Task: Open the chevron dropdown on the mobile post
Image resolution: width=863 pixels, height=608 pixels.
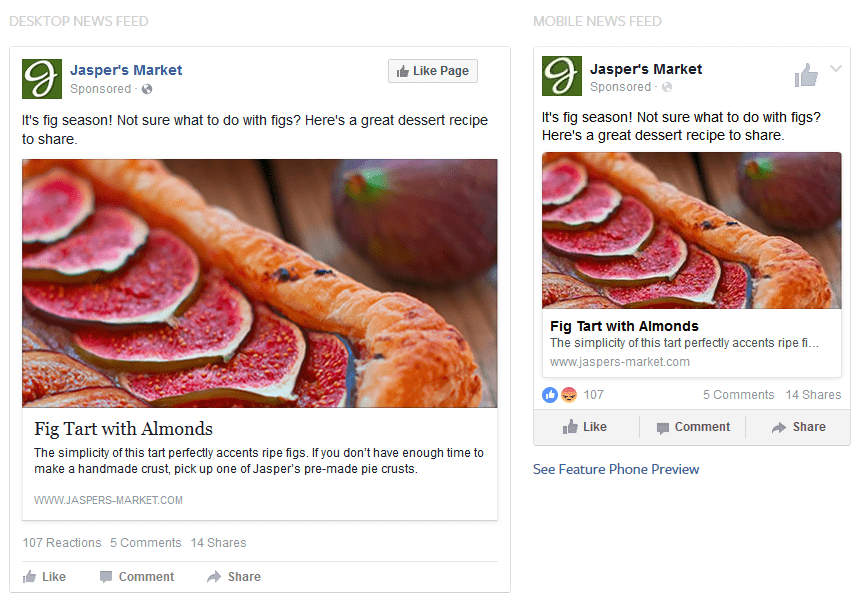Action: tap(834, 70)
